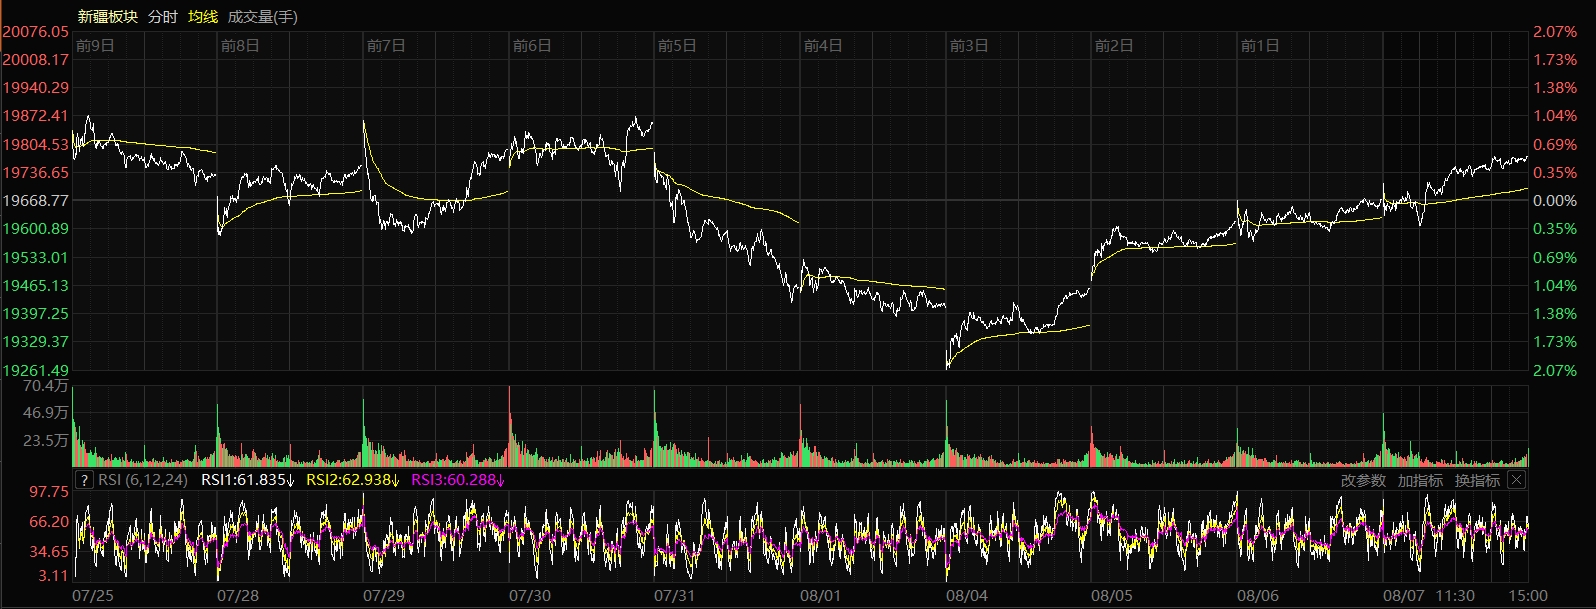This screenshot has width=1596, height=609.
Task: Open 改参数 to edit RSI parameters
Action: pos(1363,481)
